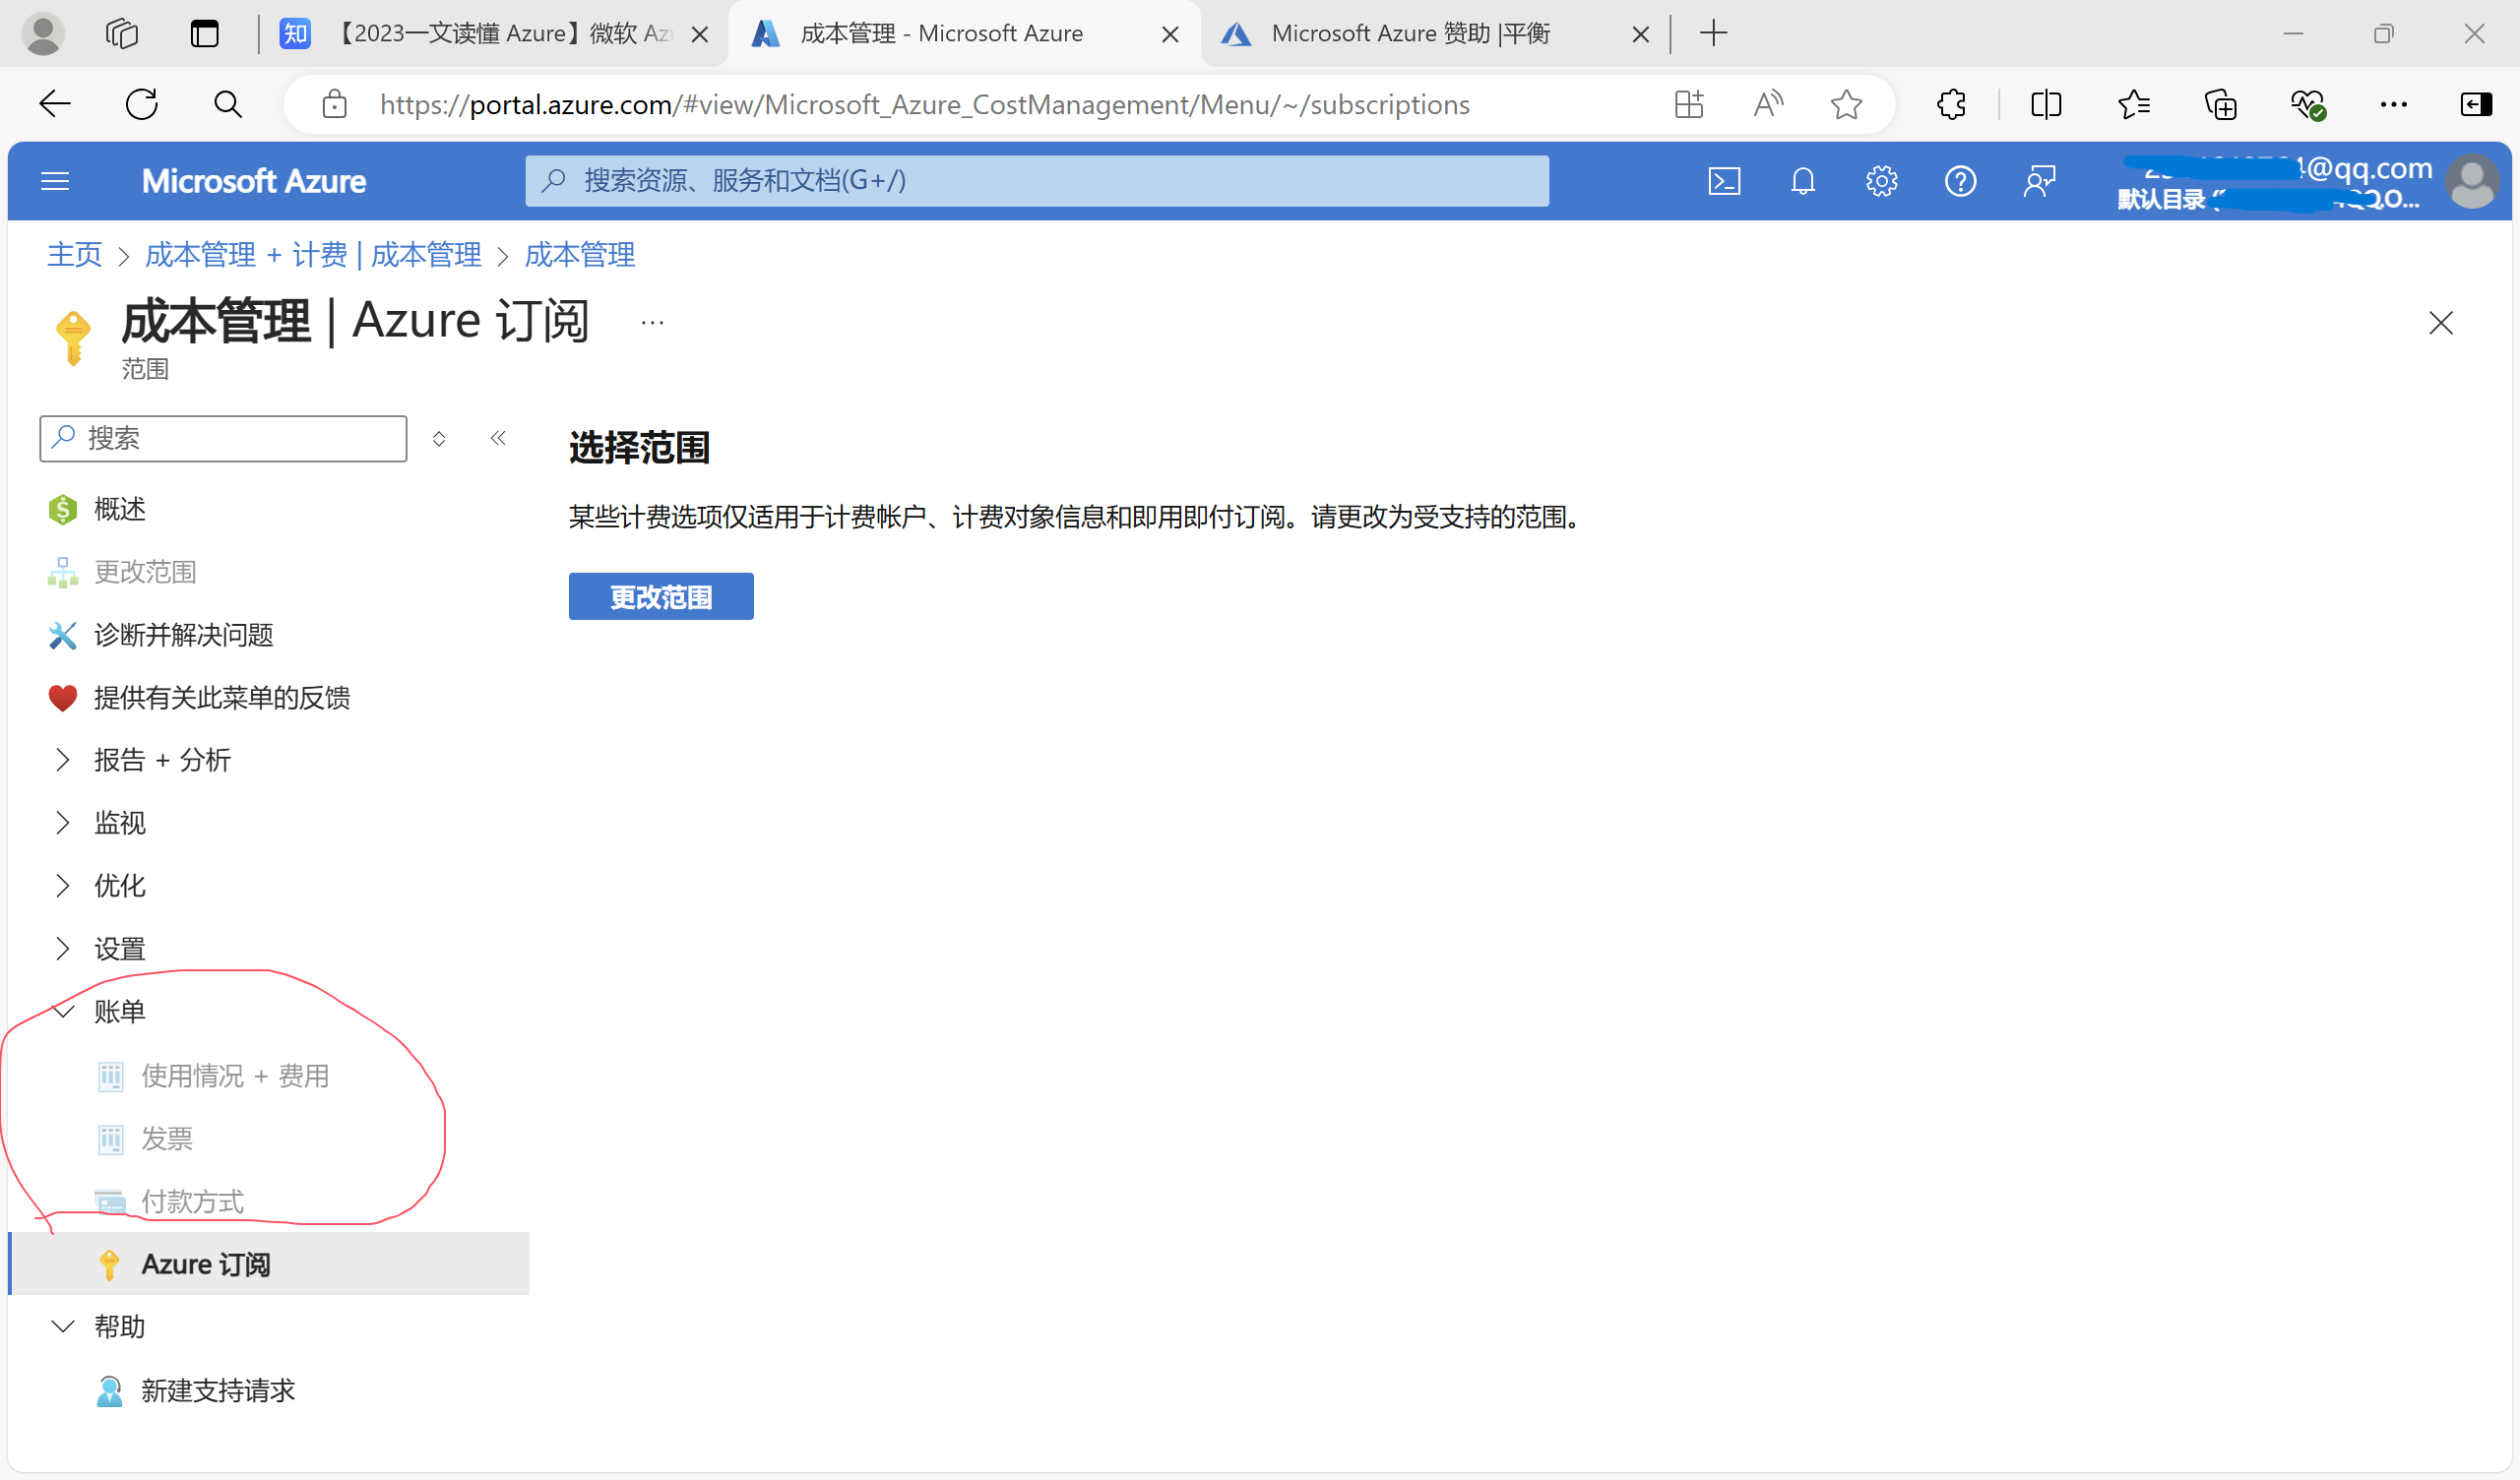Open the browser settings and more ellipsis

point(2393,104)
